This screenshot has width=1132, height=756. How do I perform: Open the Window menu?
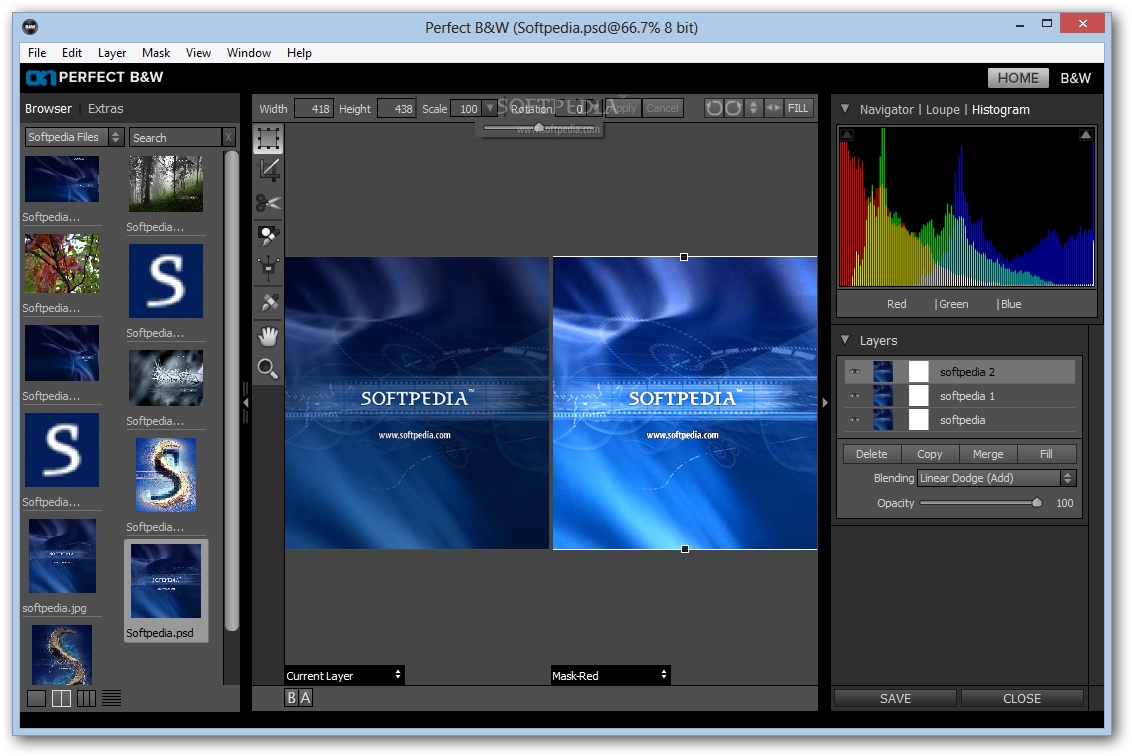[248, 53]
